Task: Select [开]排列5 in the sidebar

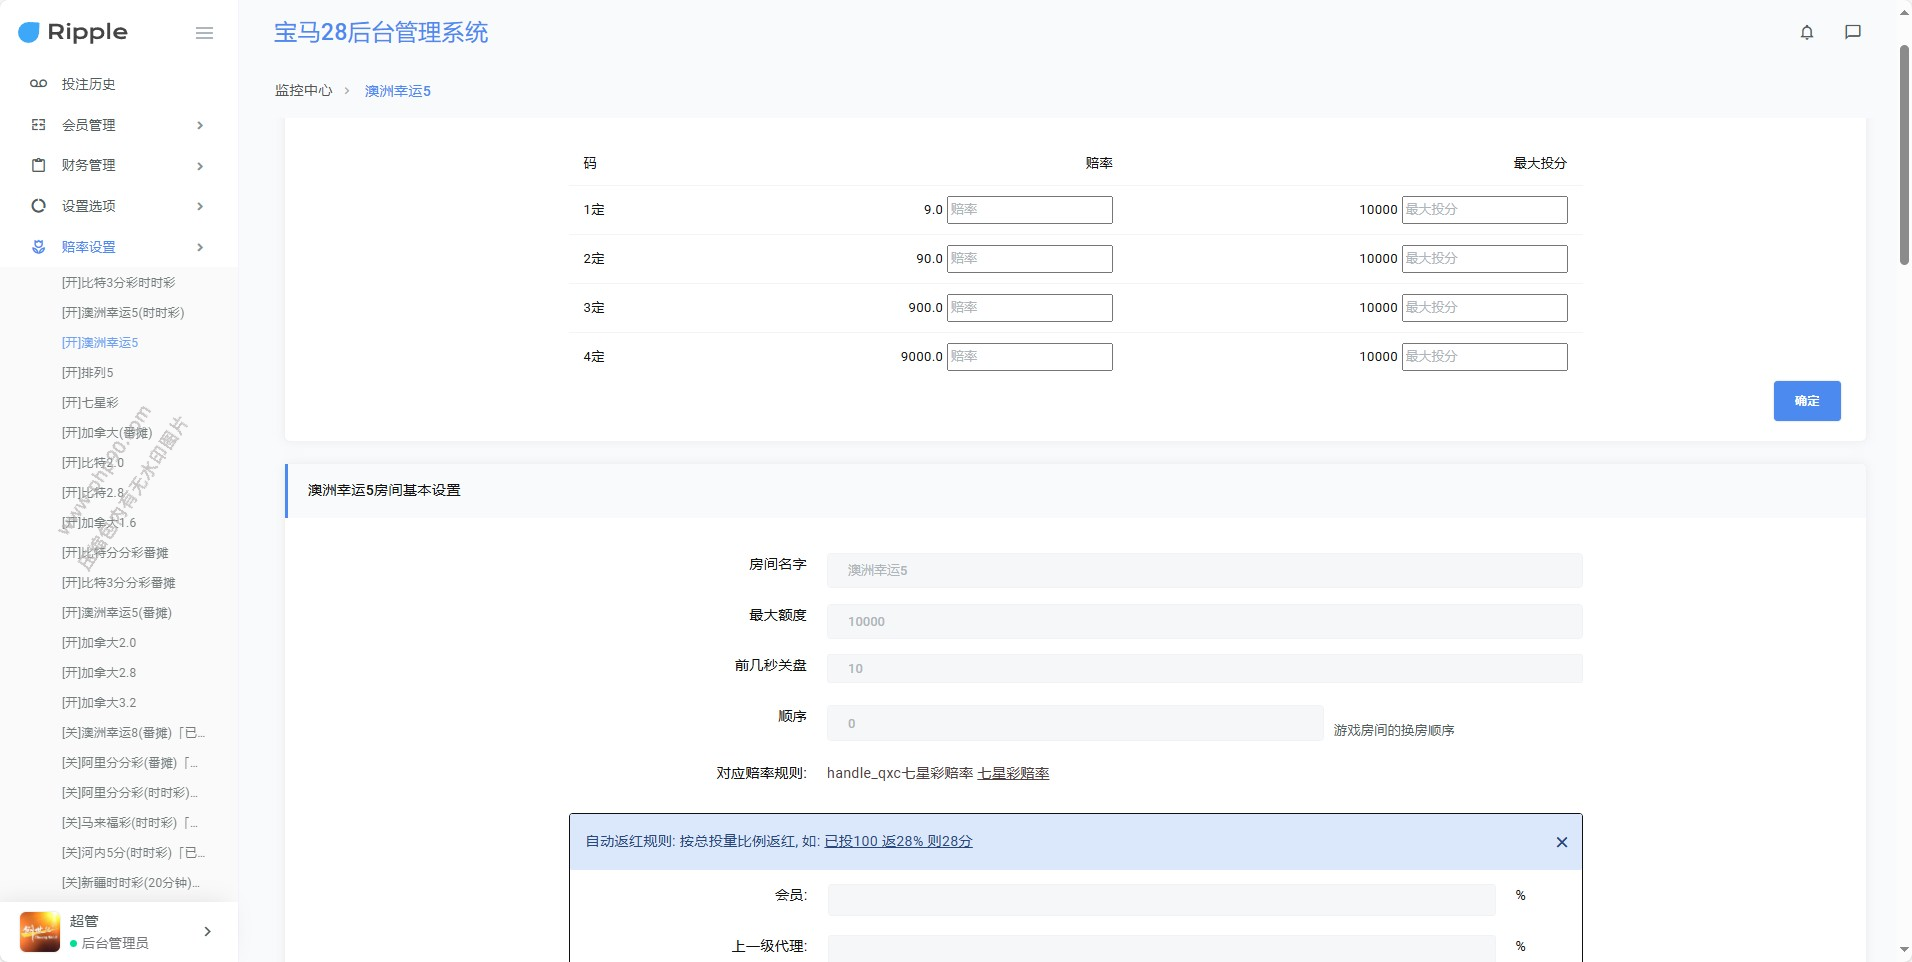Action: click(x=88, y=373)
